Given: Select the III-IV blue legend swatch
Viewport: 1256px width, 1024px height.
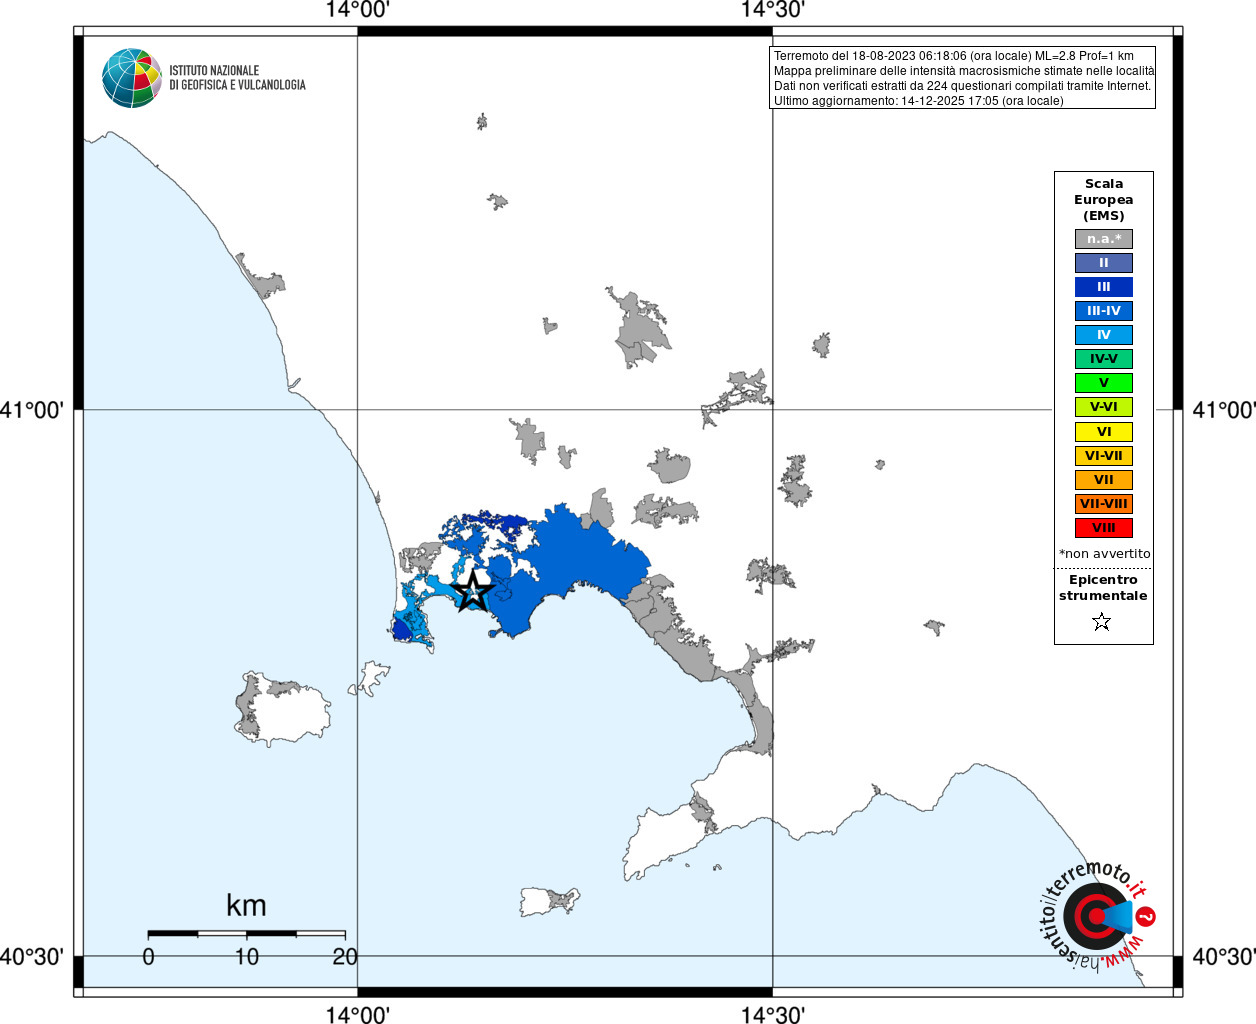Looking at the screenshot, I should pyautogui.click(x=1104, y=311).
